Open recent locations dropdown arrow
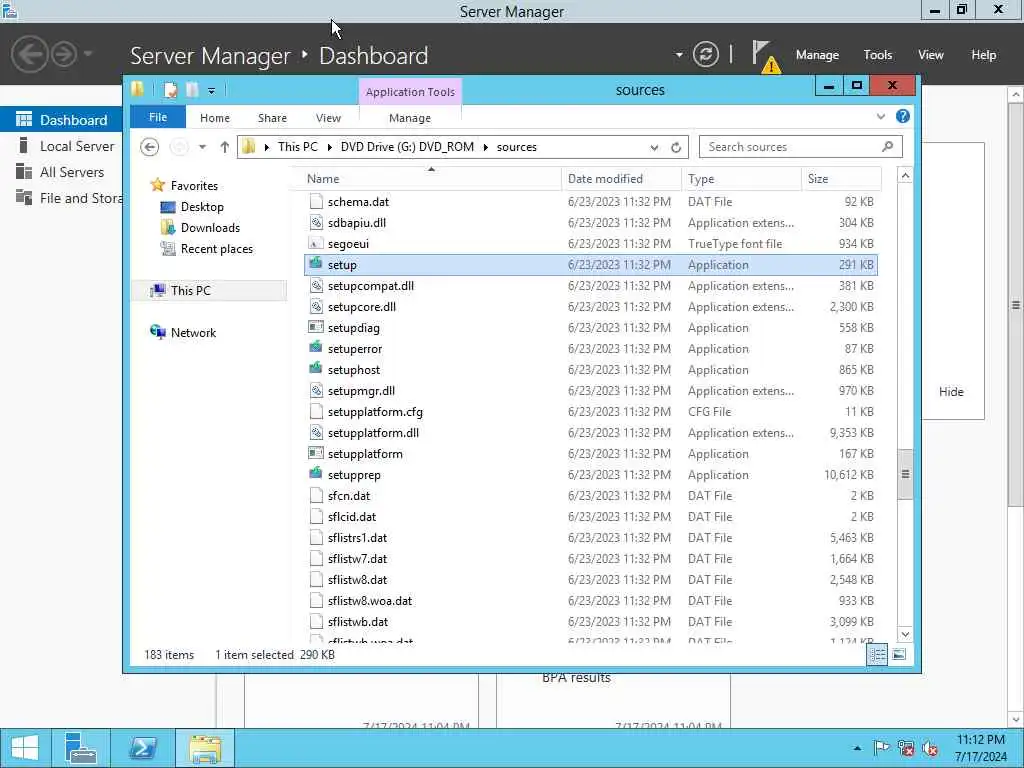Image resolution: width=1024 pixels, height=768 pixels. pyautogui.click(x=202, y=147)
